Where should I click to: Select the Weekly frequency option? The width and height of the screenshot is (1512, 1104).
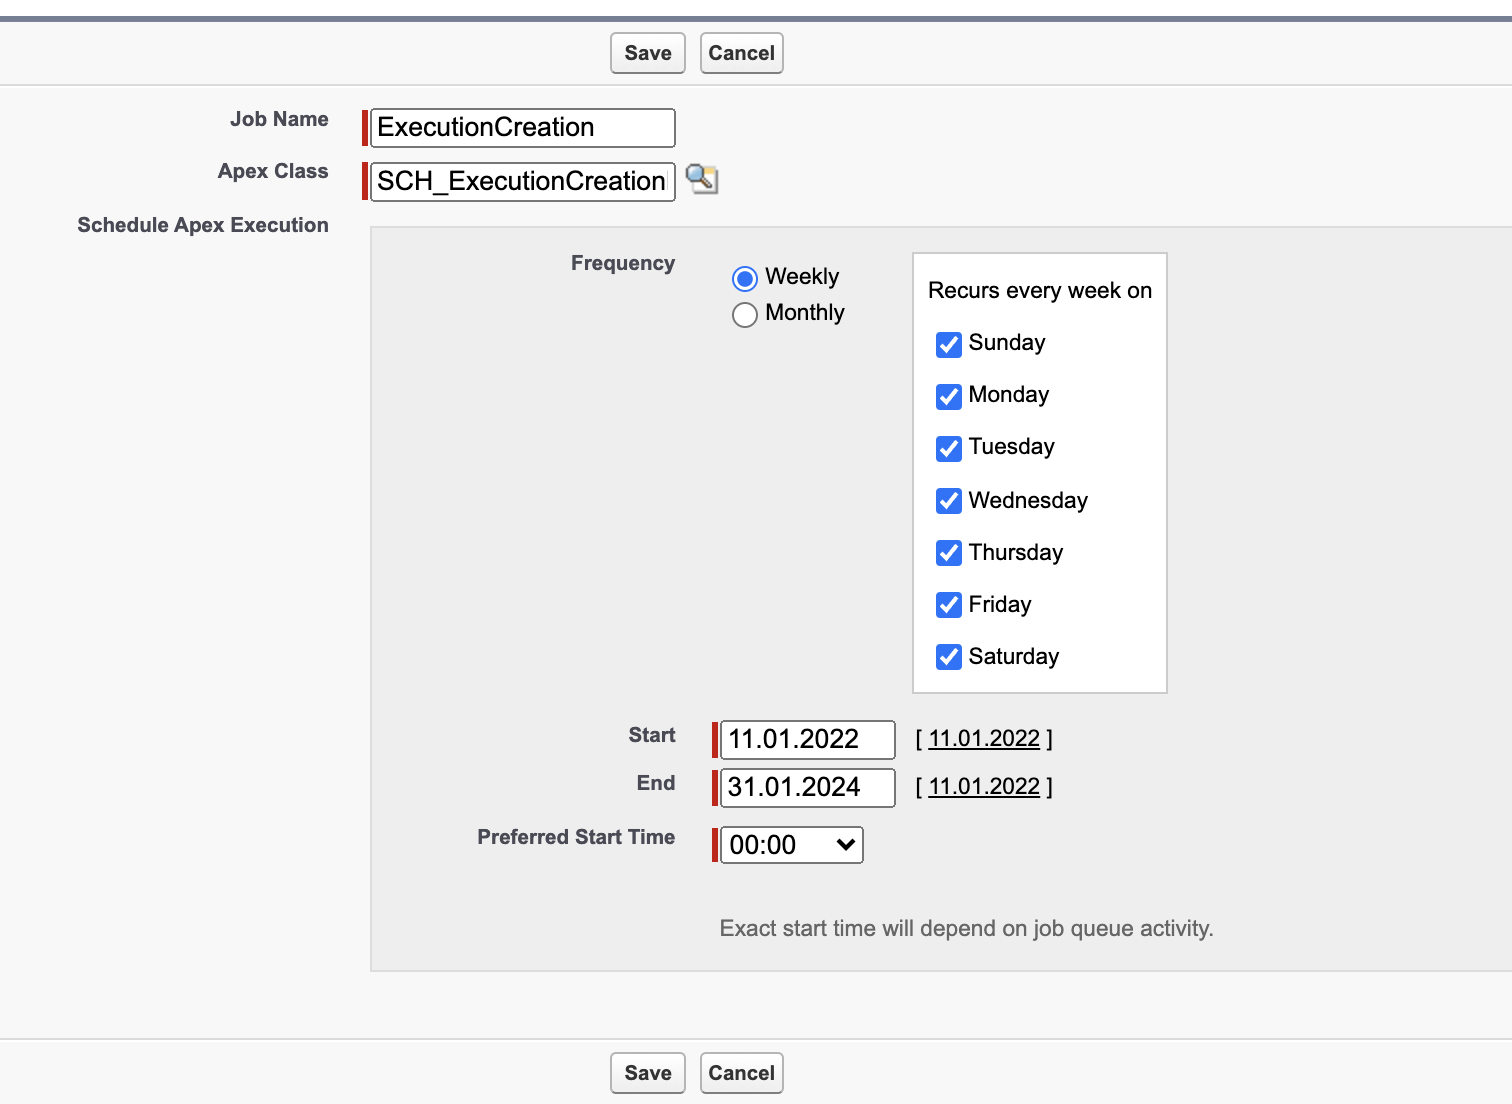click(x=745, y=278)
